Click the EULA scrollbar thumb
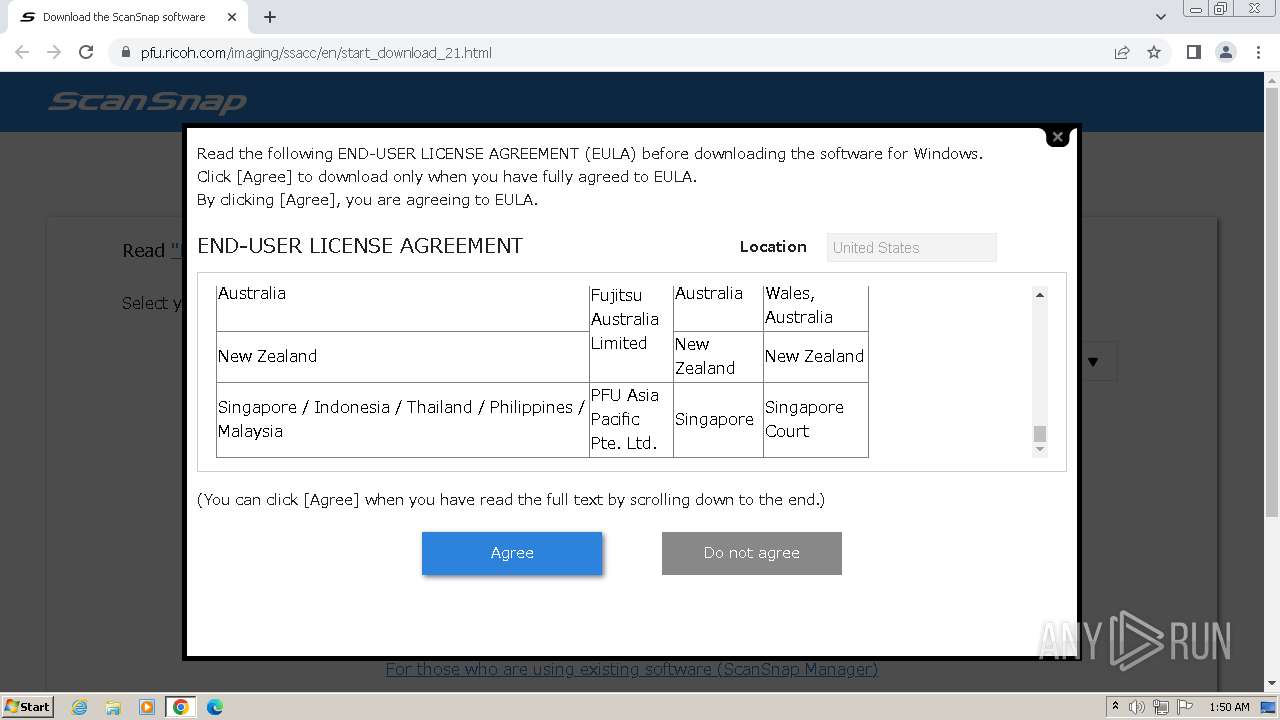Image resolution: width=1280 pixels, height=720 pixels. coord(1040,433)
